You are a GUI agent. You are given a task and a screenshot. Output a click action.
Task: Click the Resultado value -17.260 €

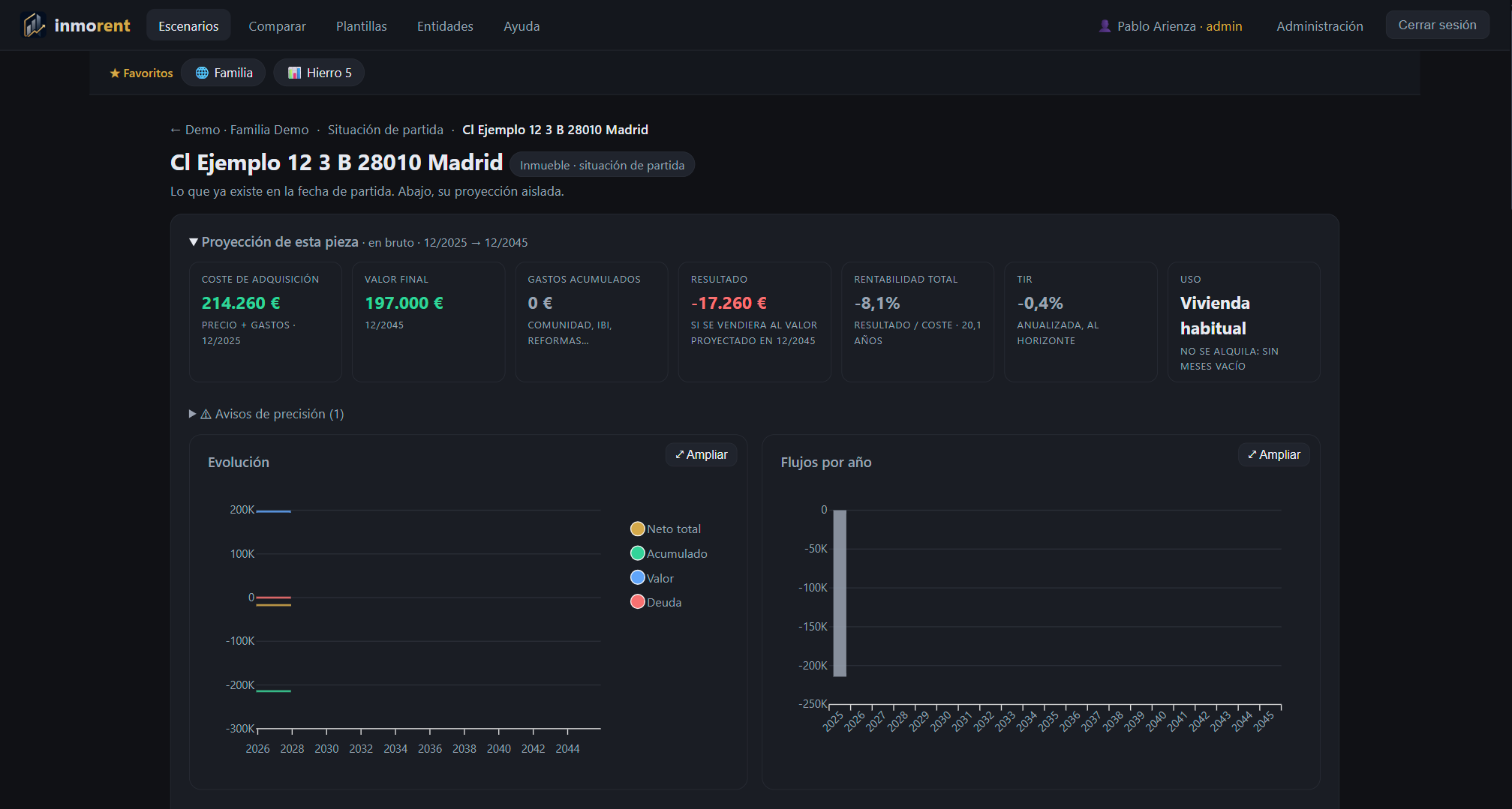(729, 303)
